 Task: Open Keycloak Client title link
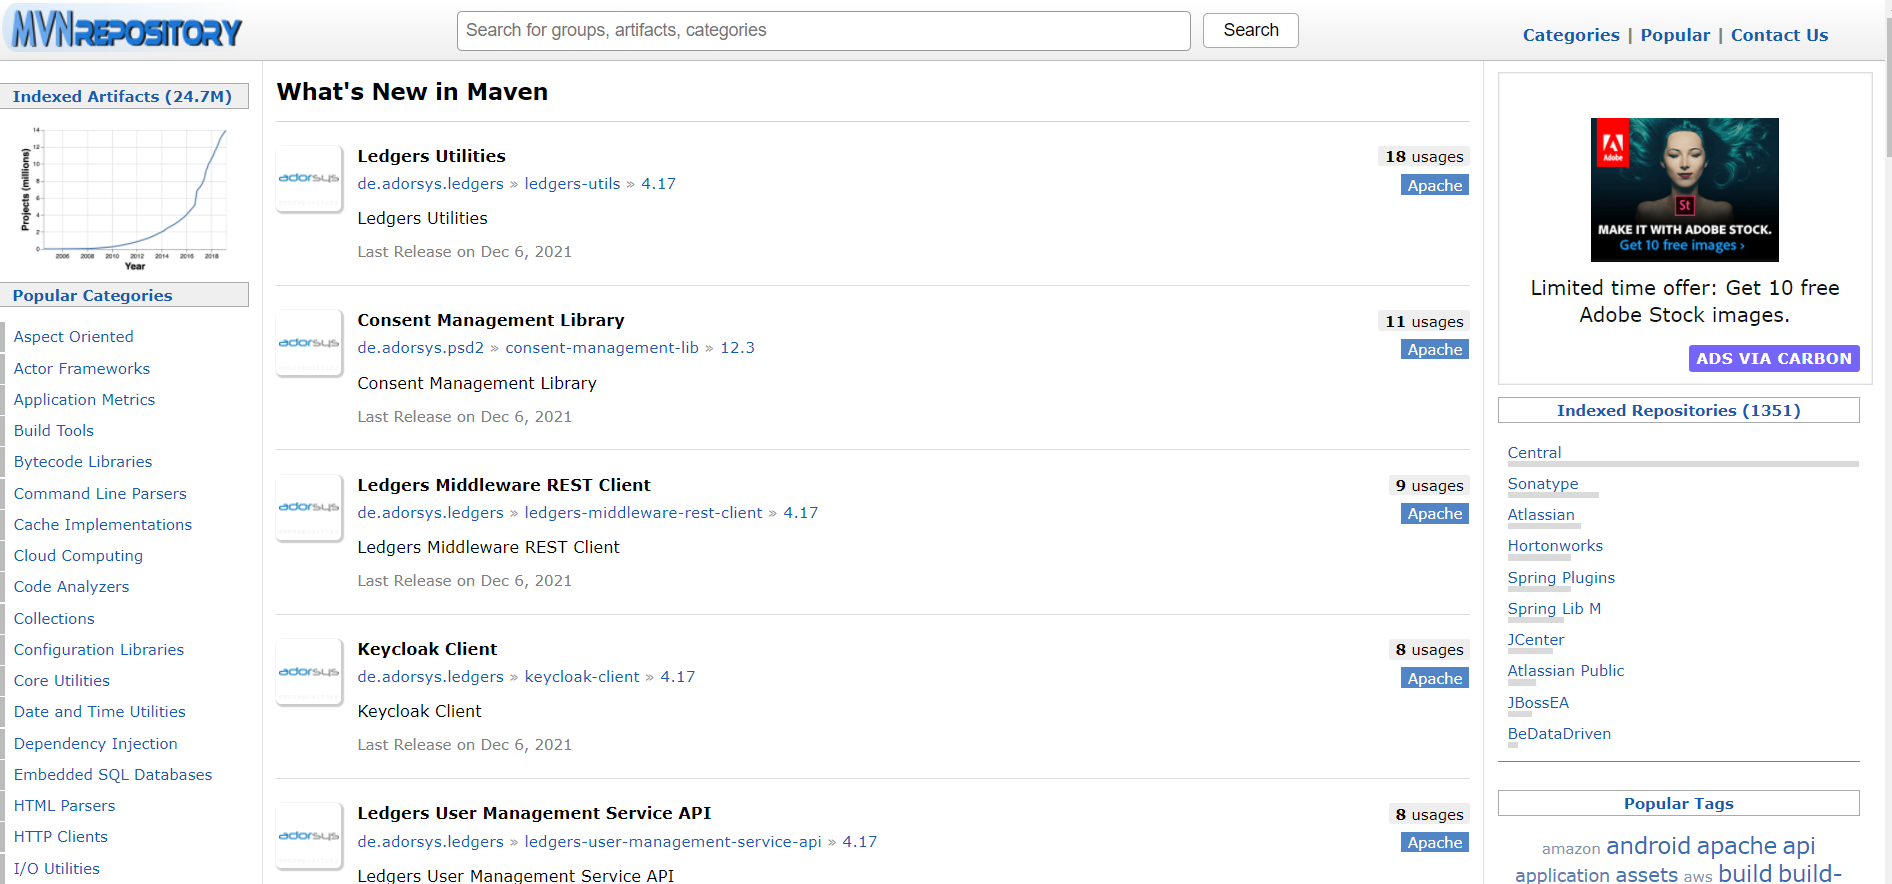coord(427,649)
